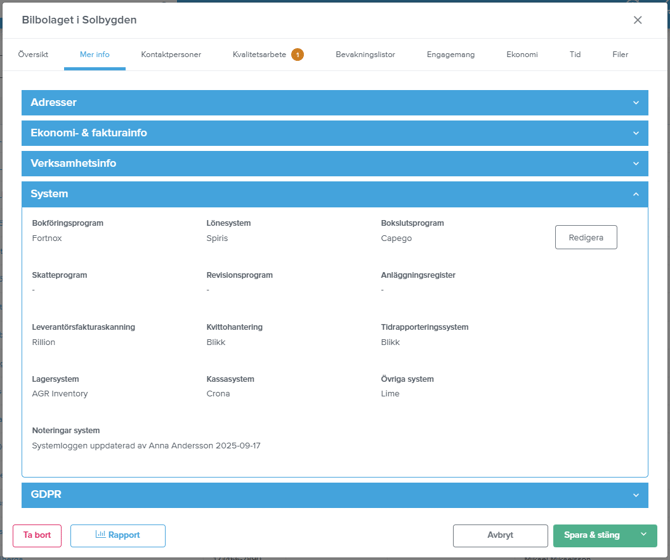Select the Tid tab

click(575, 54)
